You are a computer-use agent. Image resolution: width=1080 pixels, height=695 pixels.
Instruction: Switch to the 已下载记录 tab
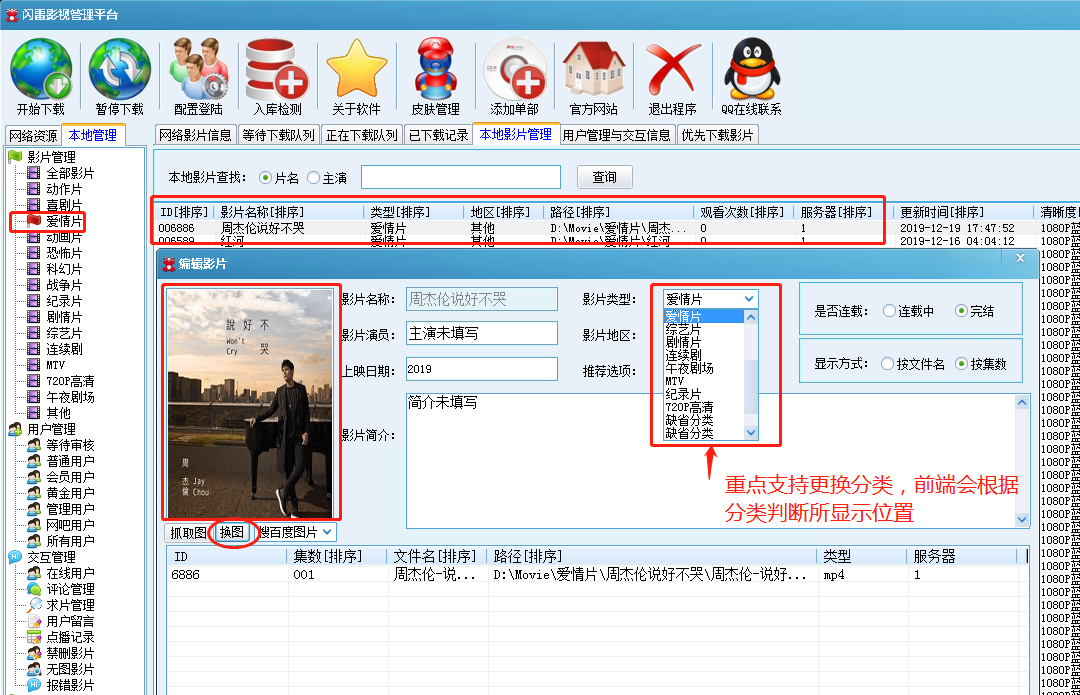[438, 135]
